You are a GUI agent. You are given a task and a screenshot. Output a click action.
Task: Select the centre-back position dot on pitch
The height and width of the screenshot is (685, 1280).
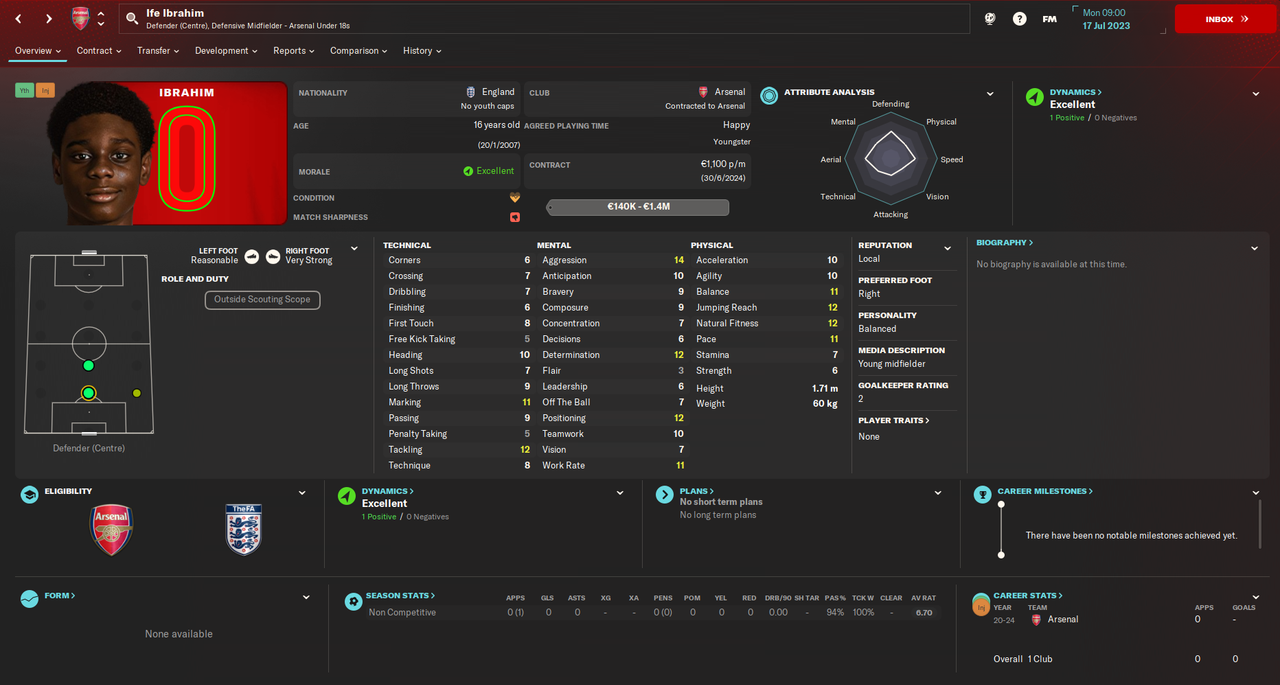click(88, 393)
